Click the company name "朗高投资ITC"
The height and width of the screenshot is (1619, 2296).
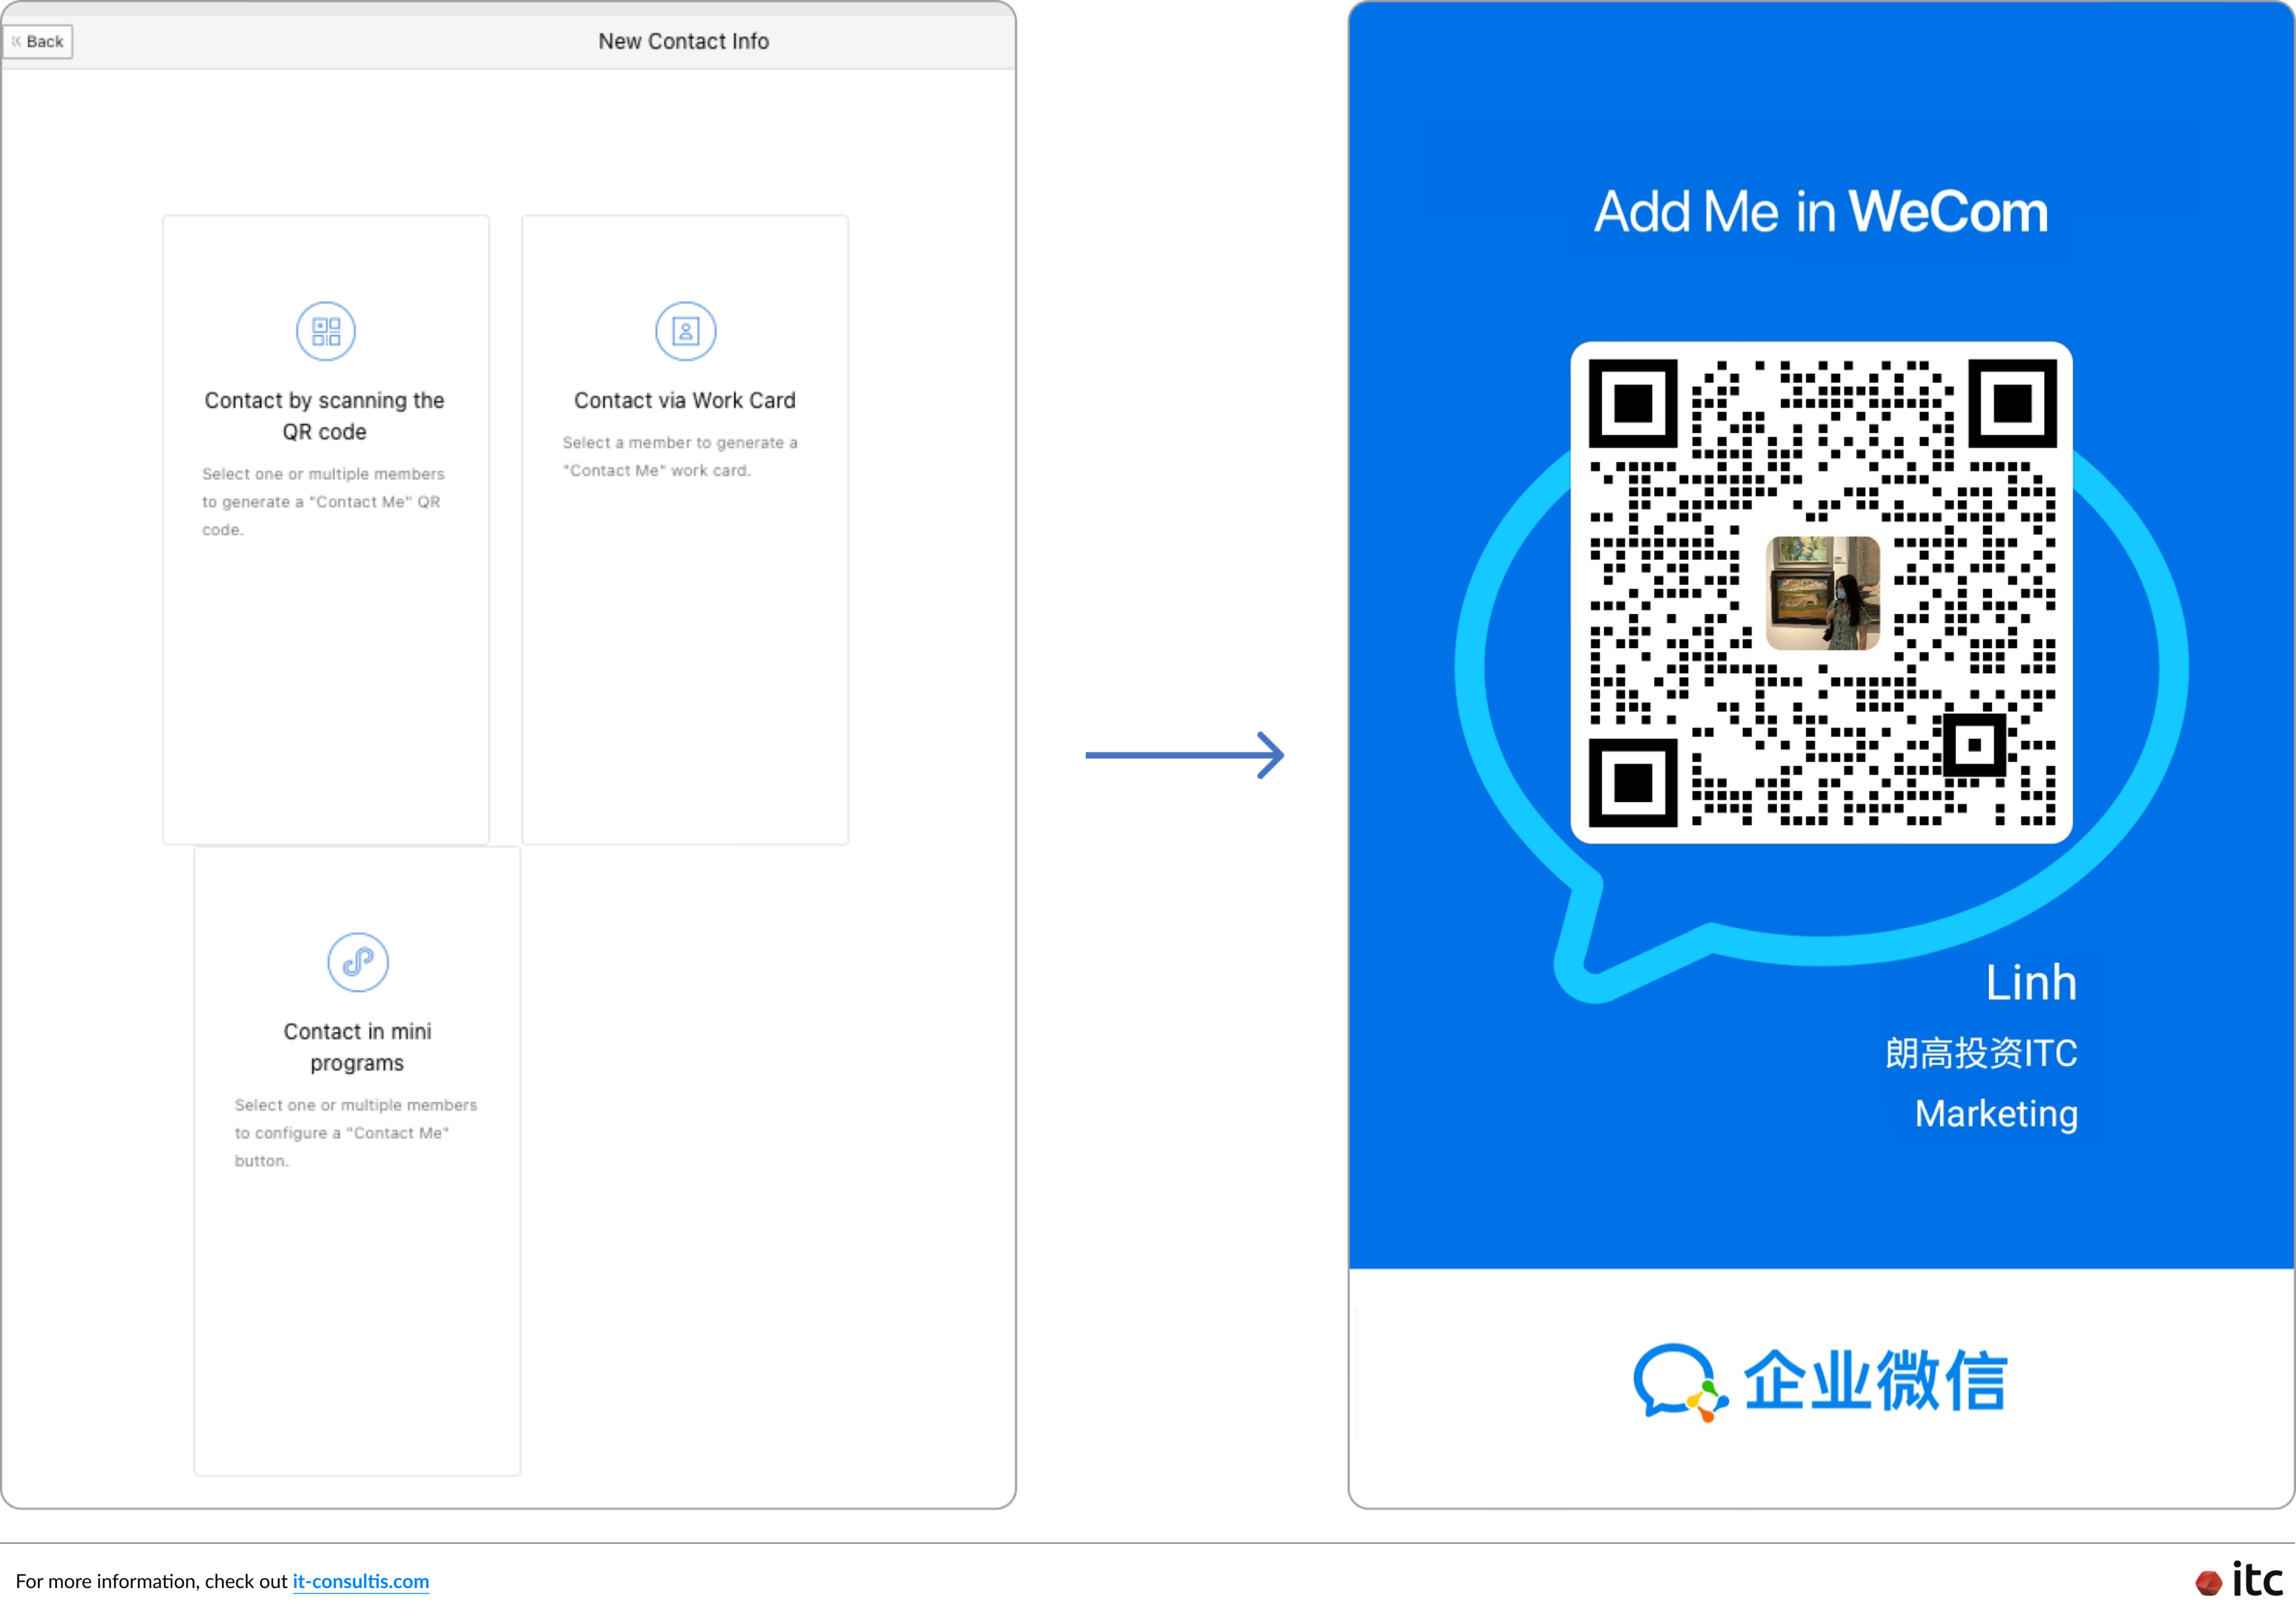tap(1981, 1053)
